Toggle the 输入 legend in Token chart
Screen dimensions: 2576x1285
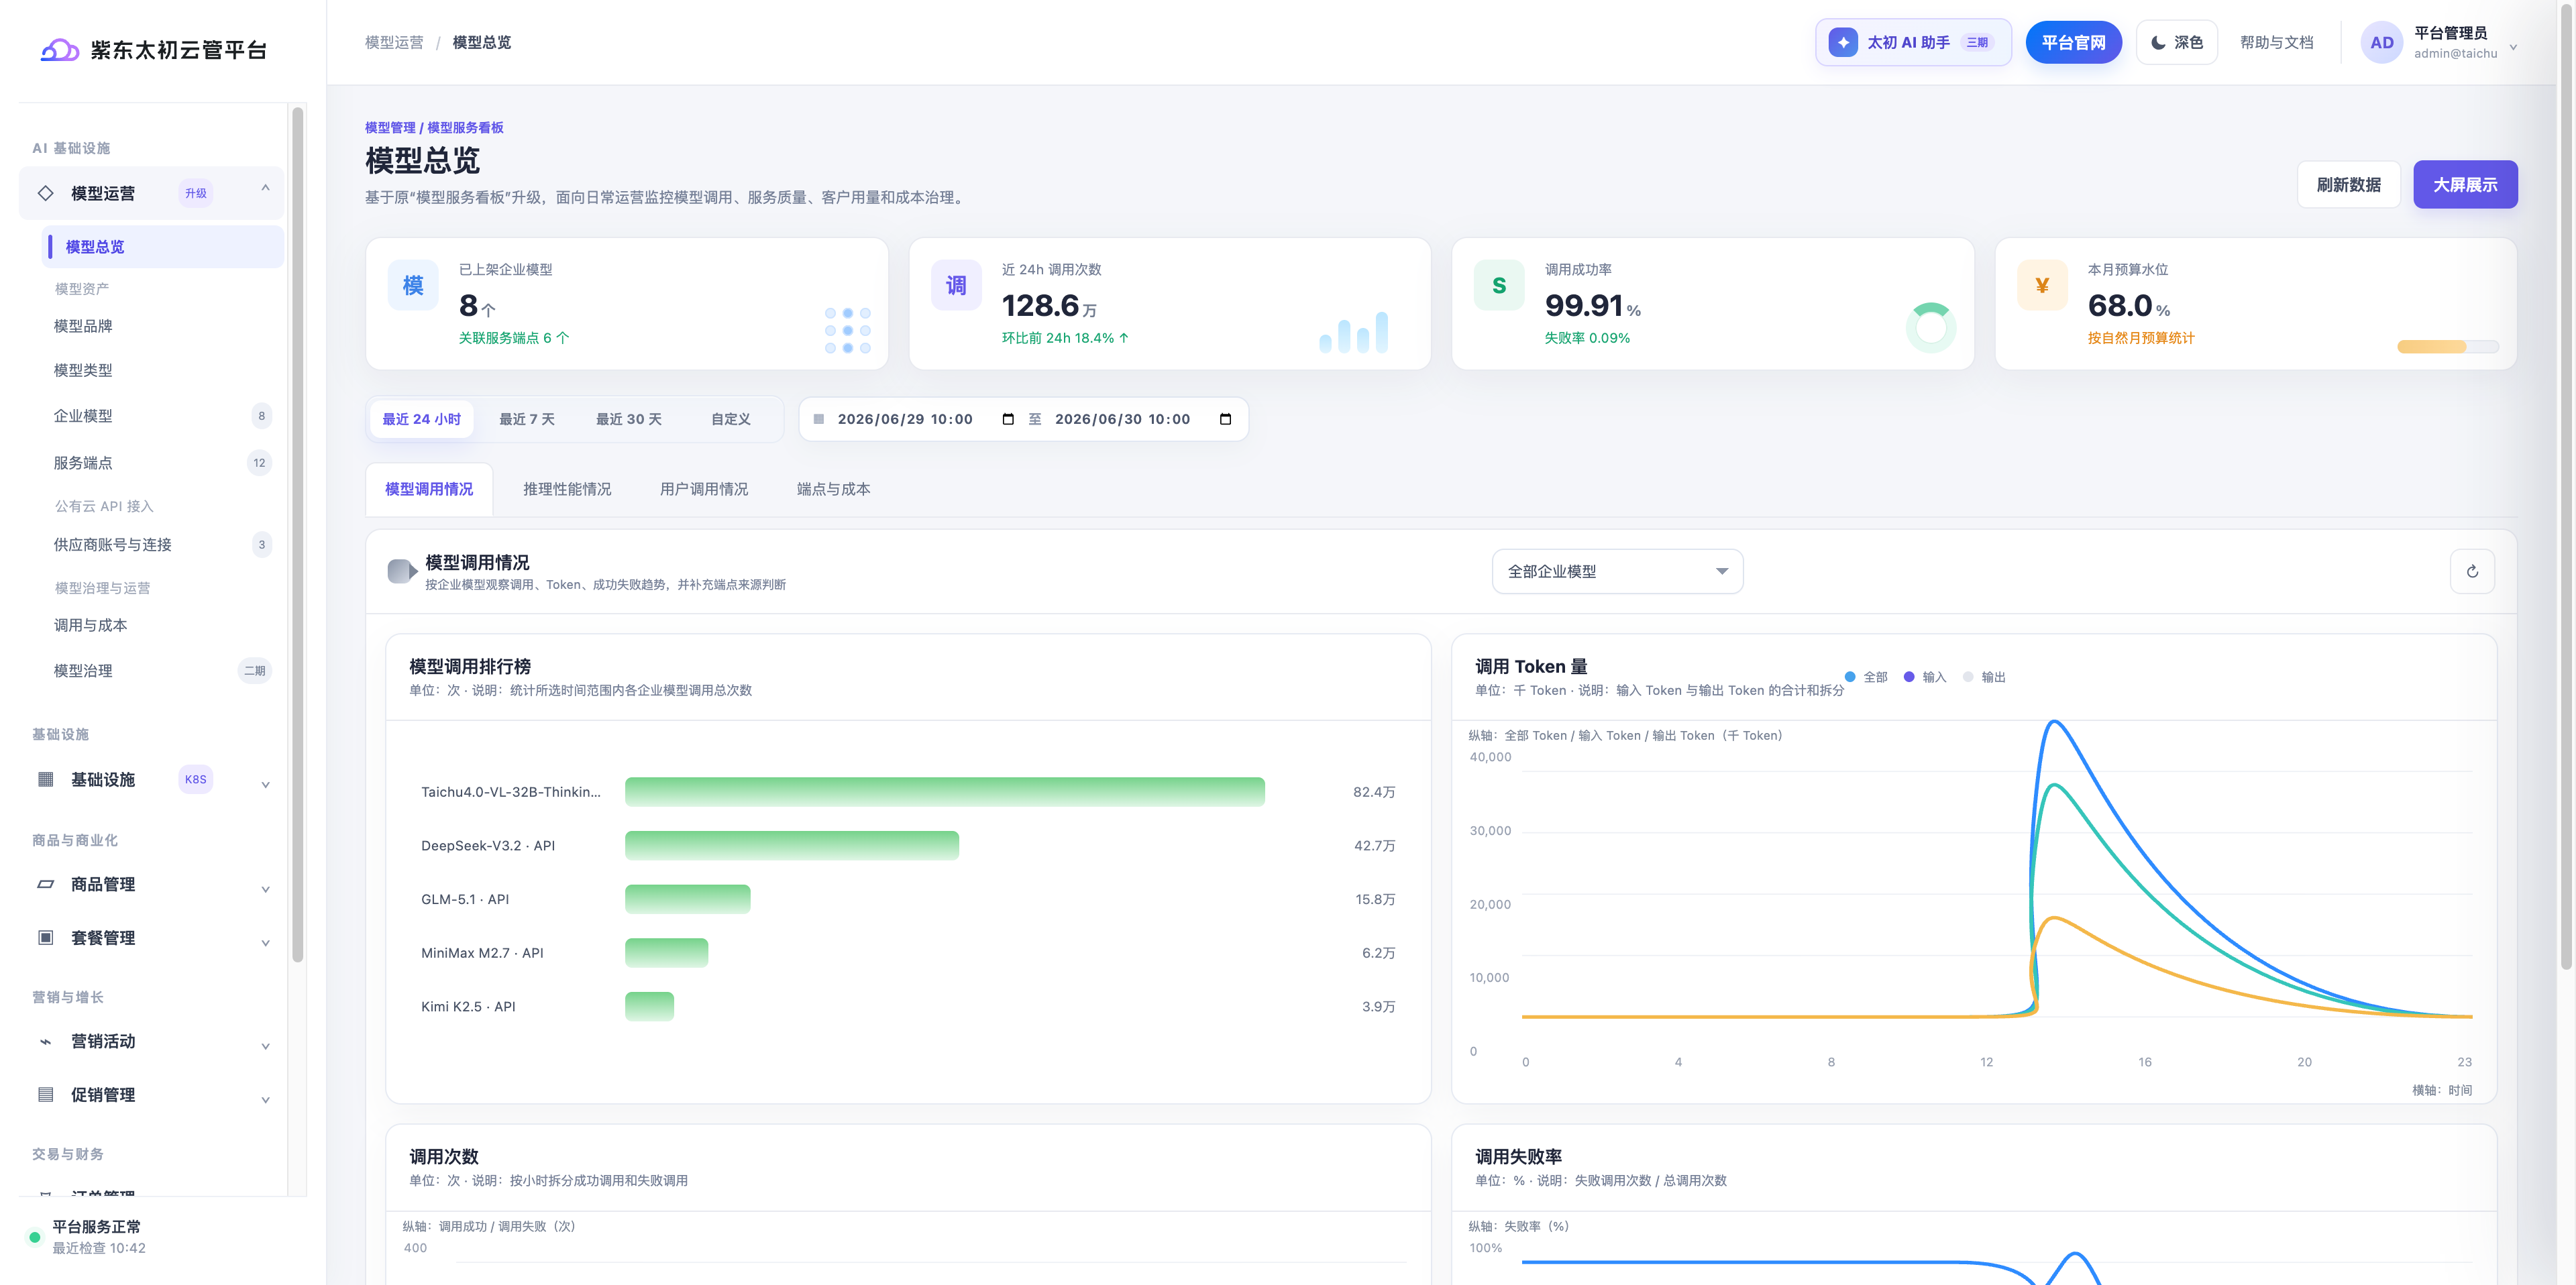click(x=1925, y=677)
